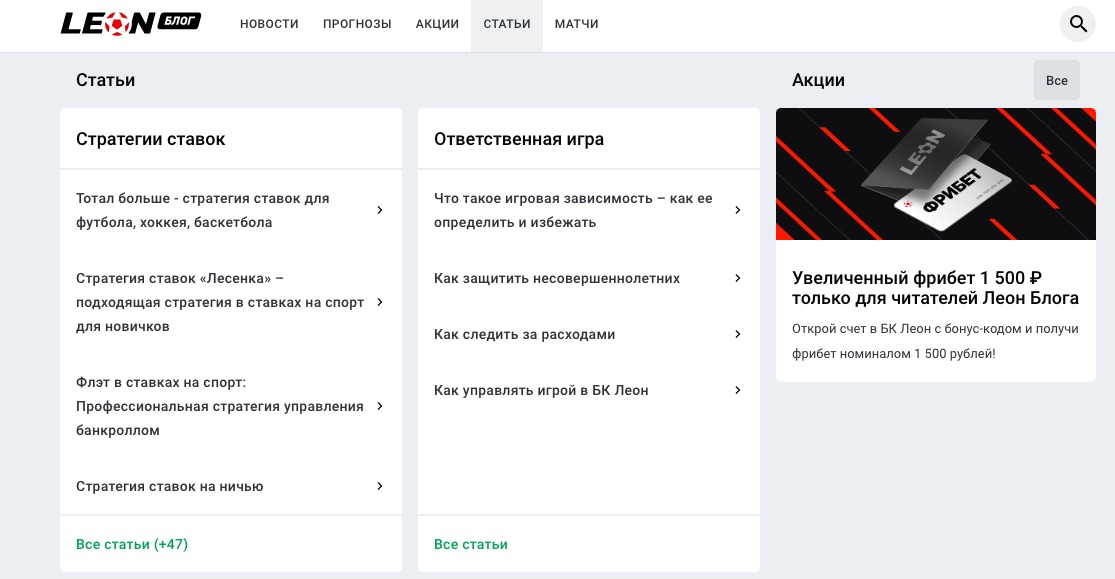This screenshot has height=579, width=1115.
Task: Click the Стратегии ставок card heading
Action: click(151, 139)
